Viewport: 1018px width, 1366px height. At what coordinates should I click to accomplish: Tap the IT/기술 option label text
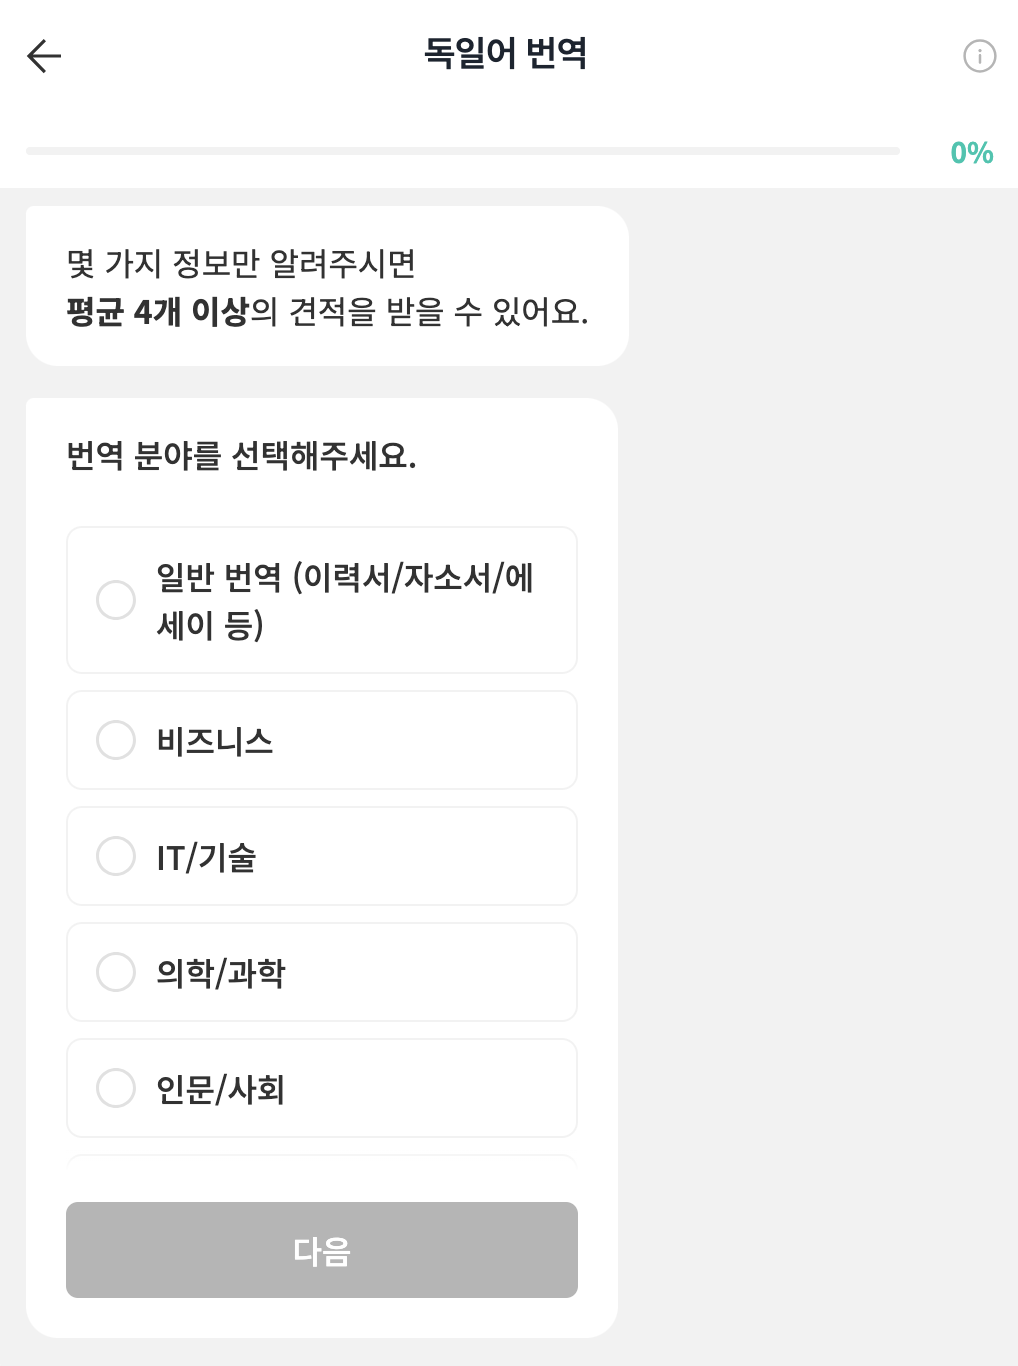(x=206, y=857)
